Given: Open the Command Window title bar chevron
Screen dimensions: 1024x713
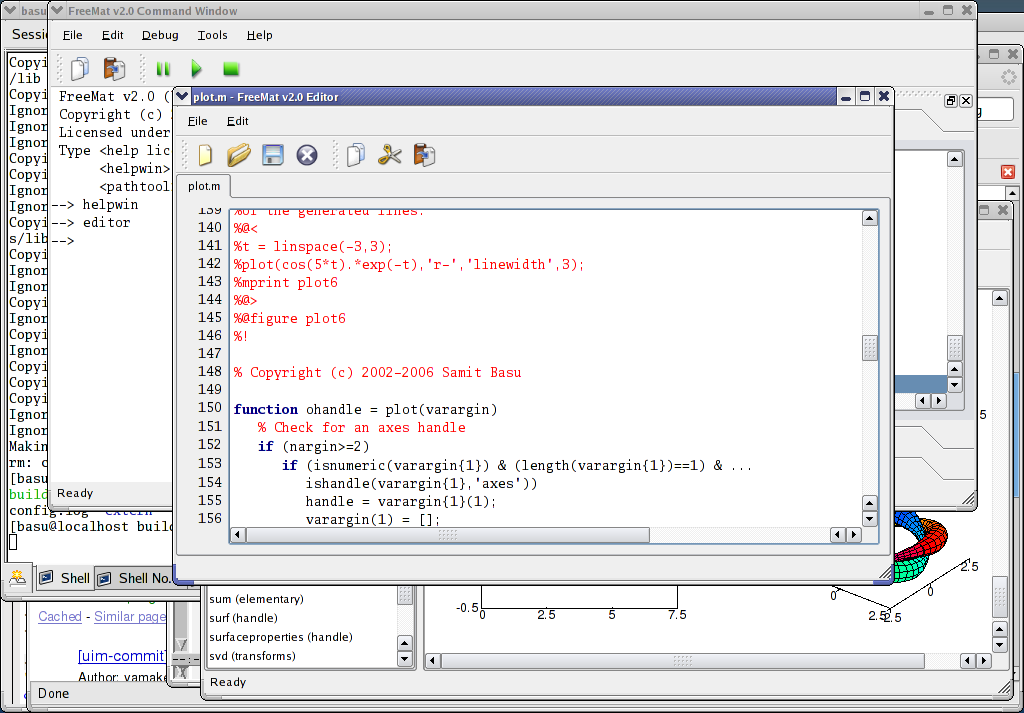Looking at the screenshot, I should [57, 10].
